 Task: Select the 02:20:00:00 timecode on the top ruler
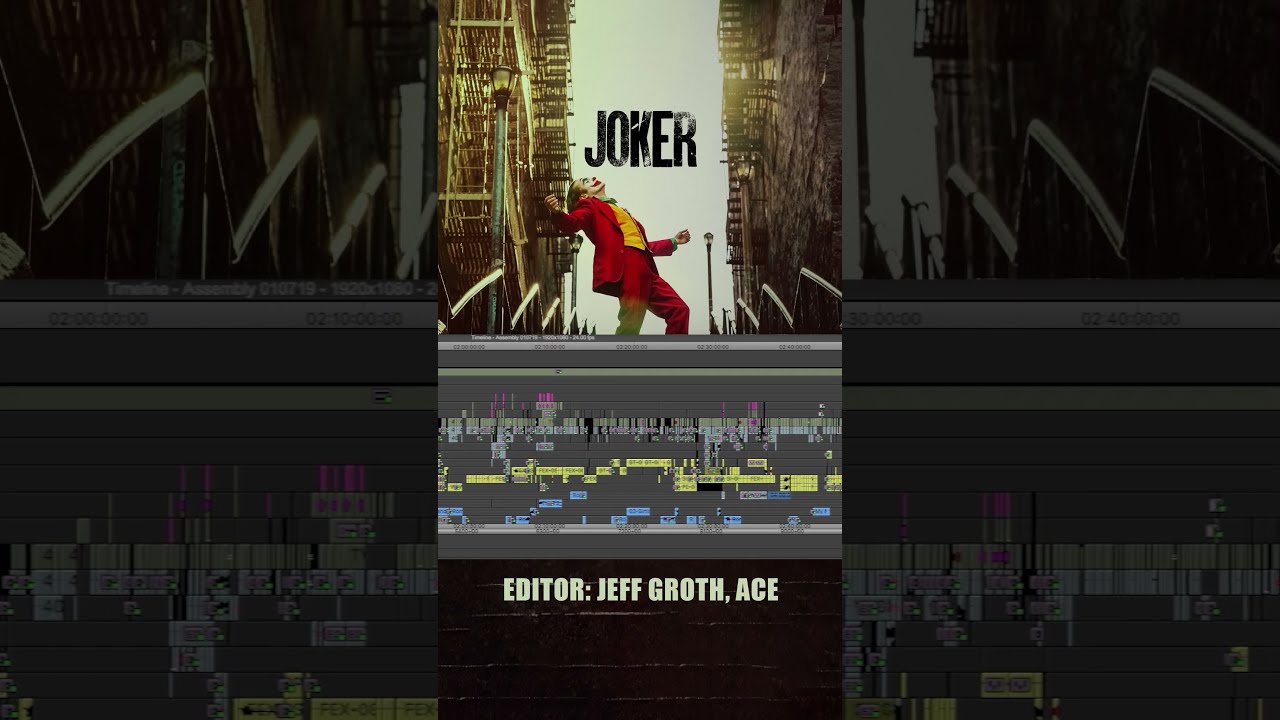pos(631,347)
